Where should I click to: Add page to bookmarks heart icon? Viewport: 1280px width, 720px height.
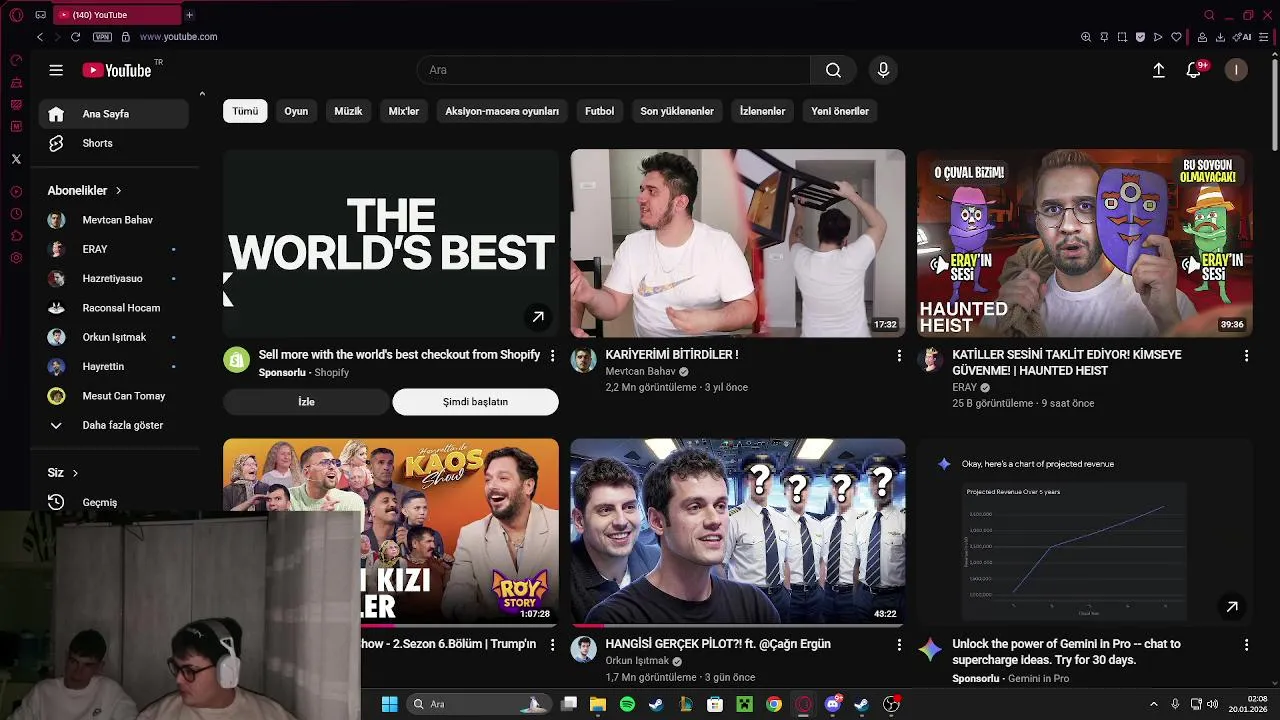pos(1176,37)
